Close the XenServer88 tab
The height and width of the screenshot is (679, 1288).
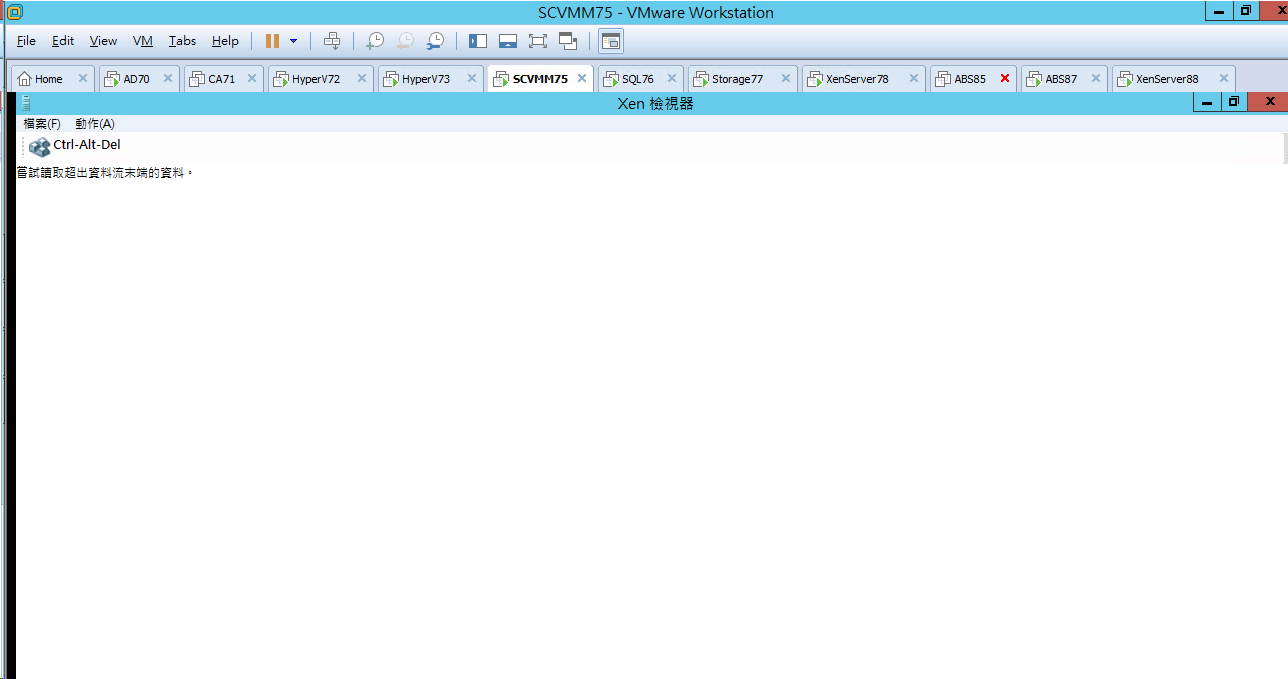[x=1224, y=78]
